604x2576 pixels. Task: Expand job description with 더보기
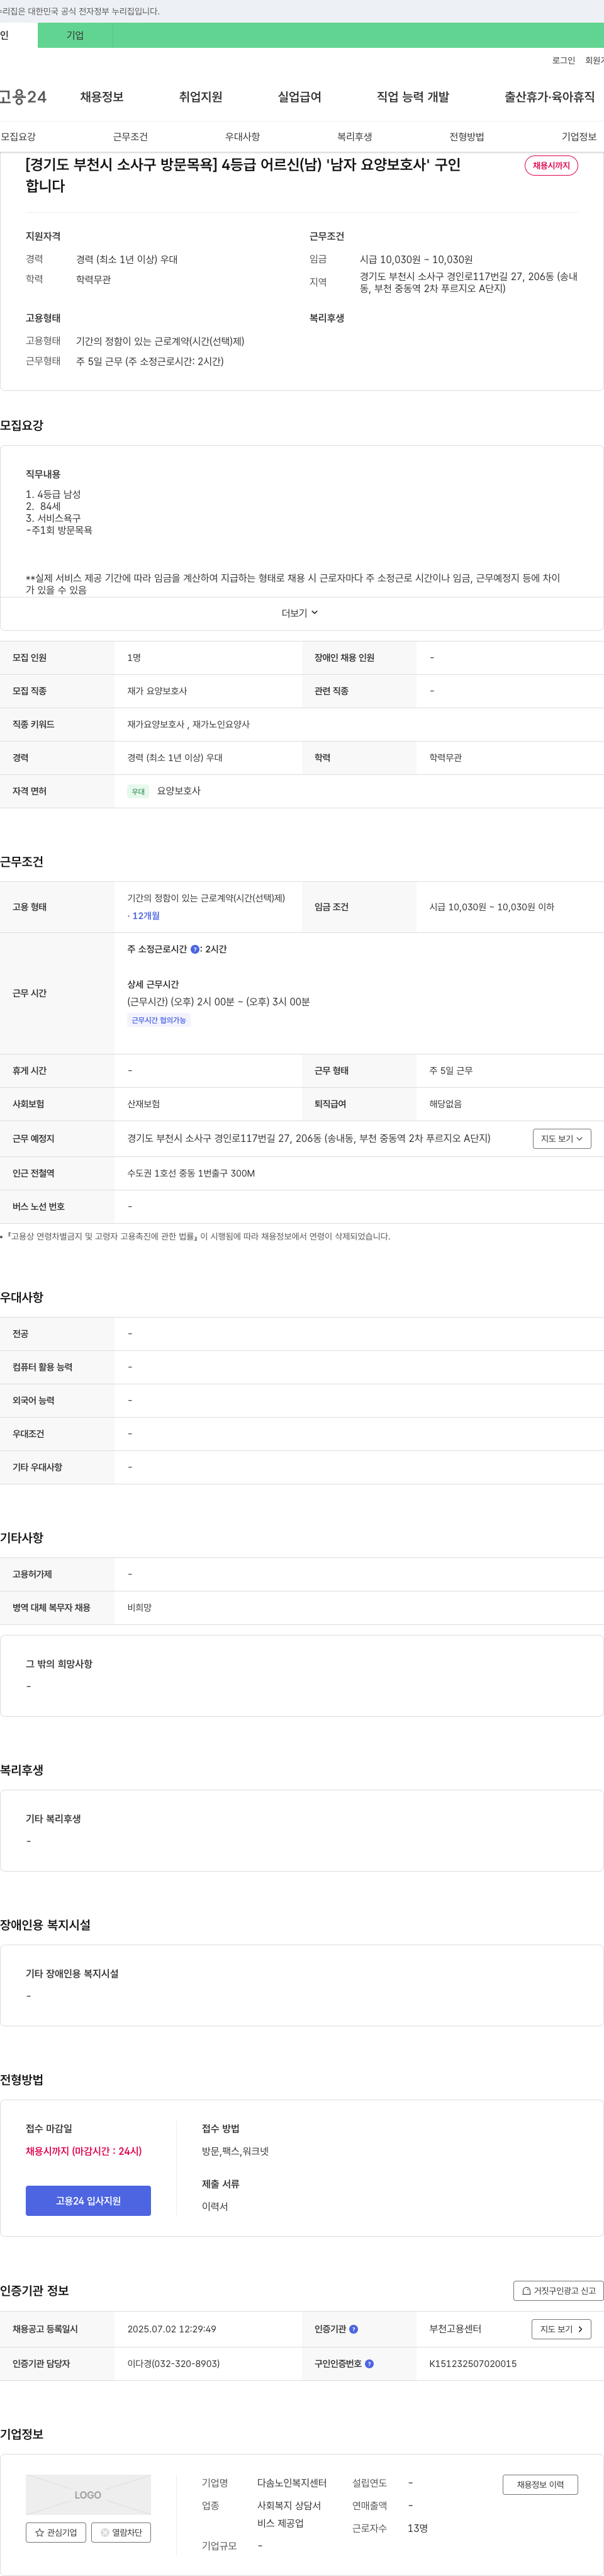(x=300, y=613)
